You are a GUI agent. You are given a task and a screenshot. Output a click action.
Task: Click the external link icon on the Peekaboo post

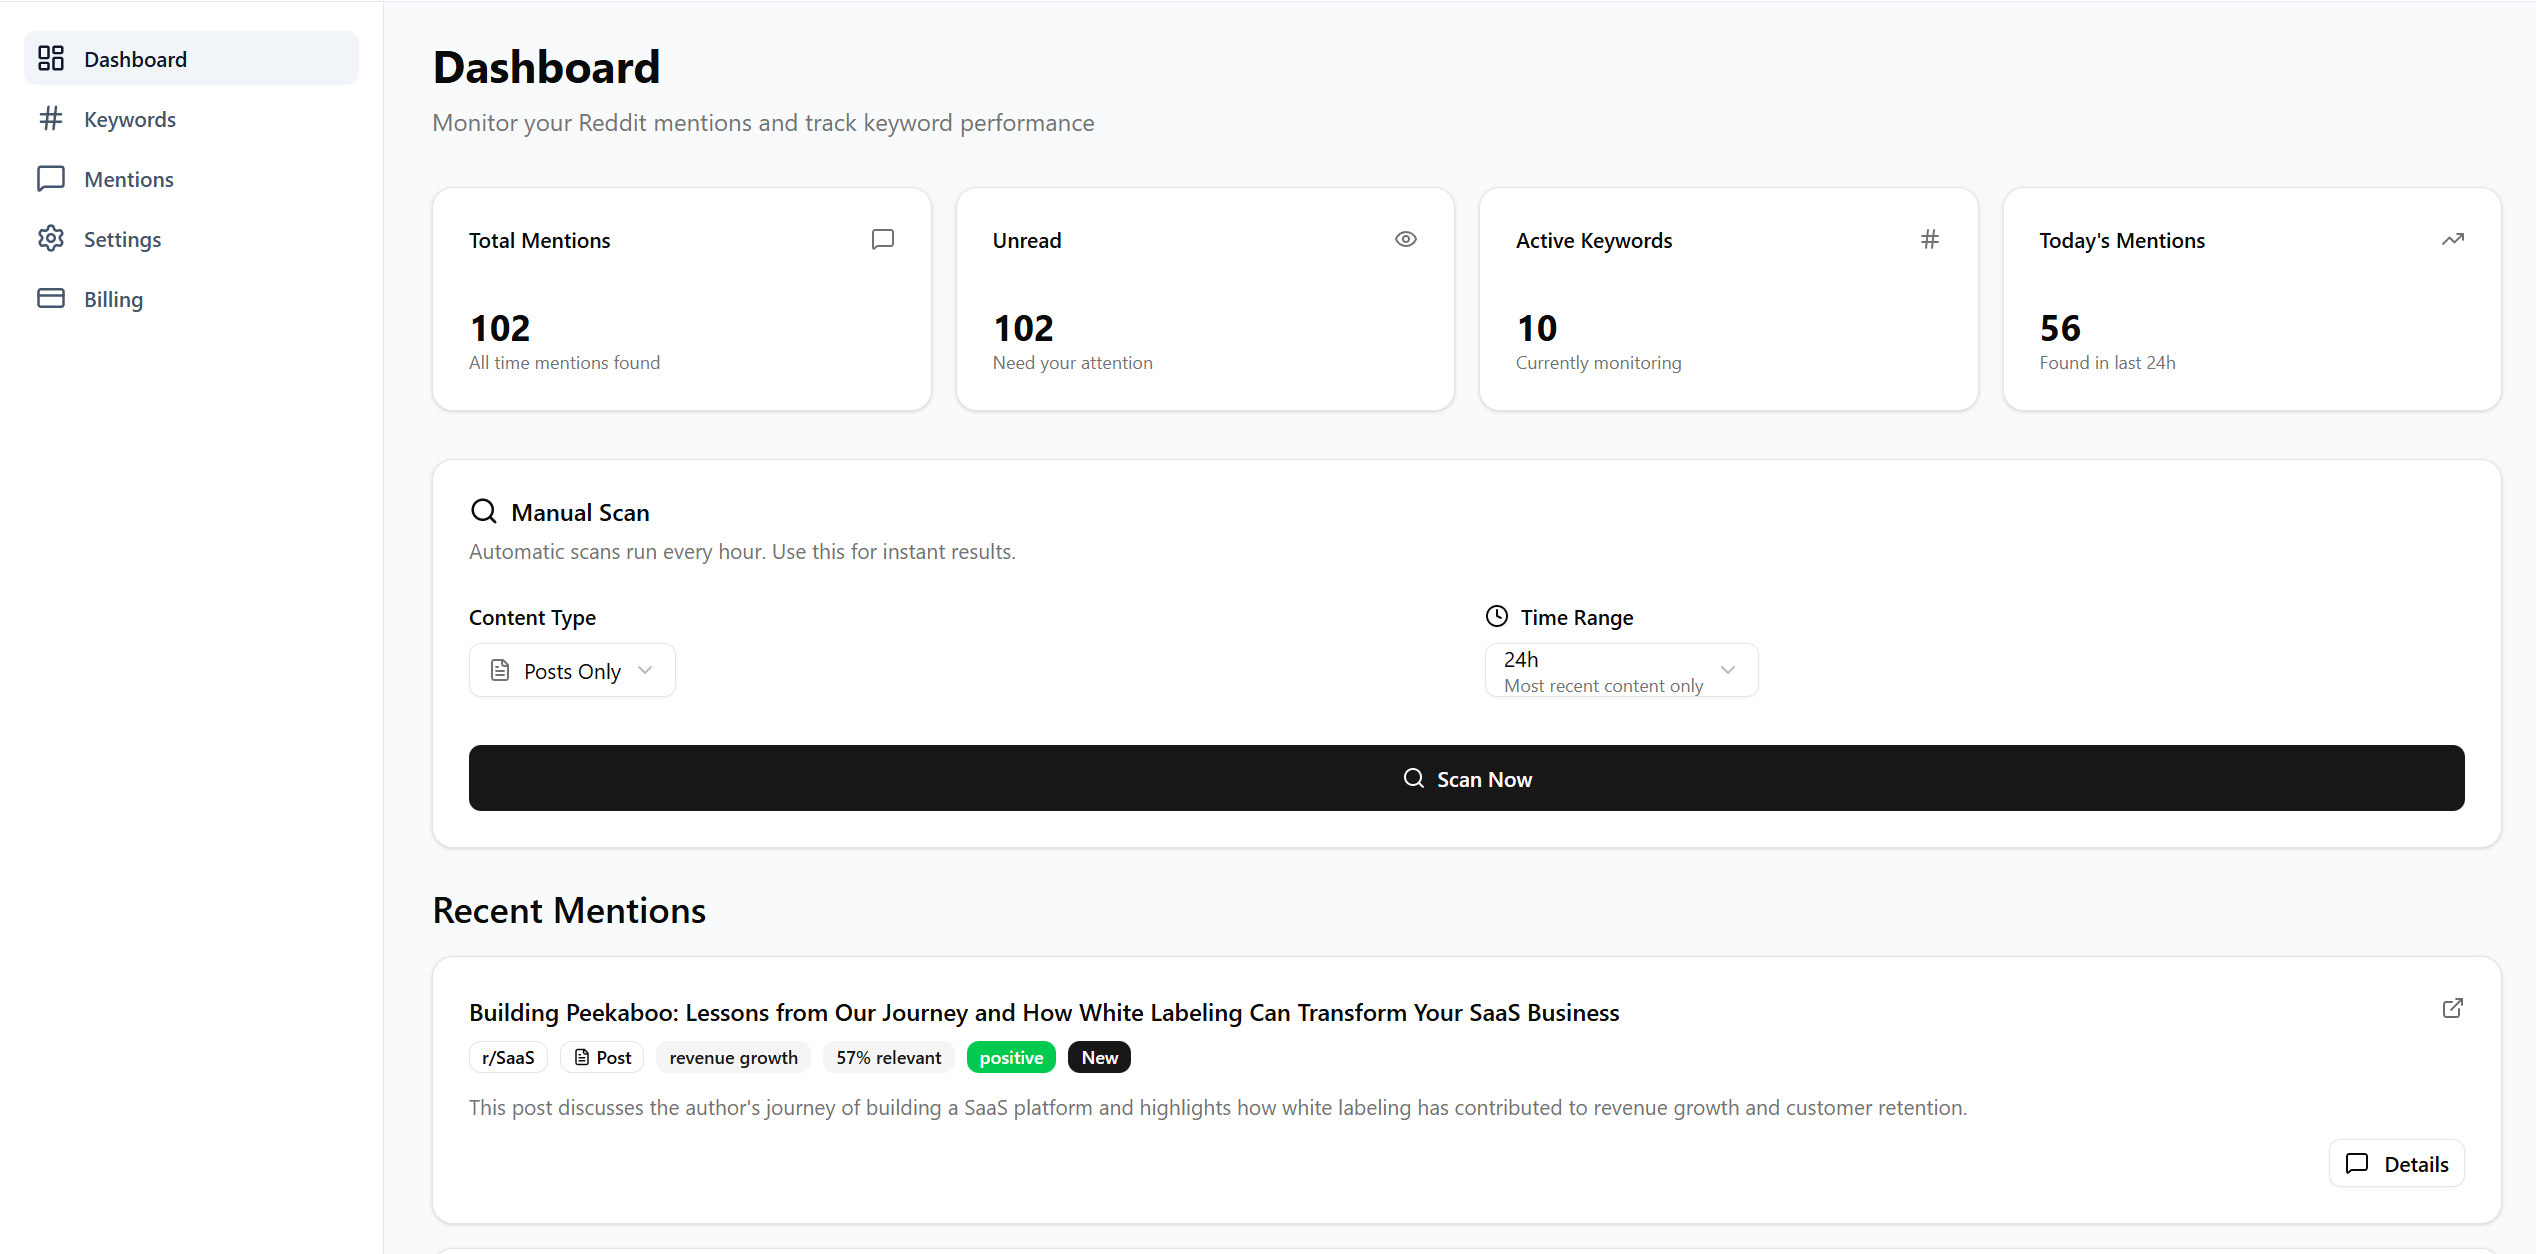2453,1008
